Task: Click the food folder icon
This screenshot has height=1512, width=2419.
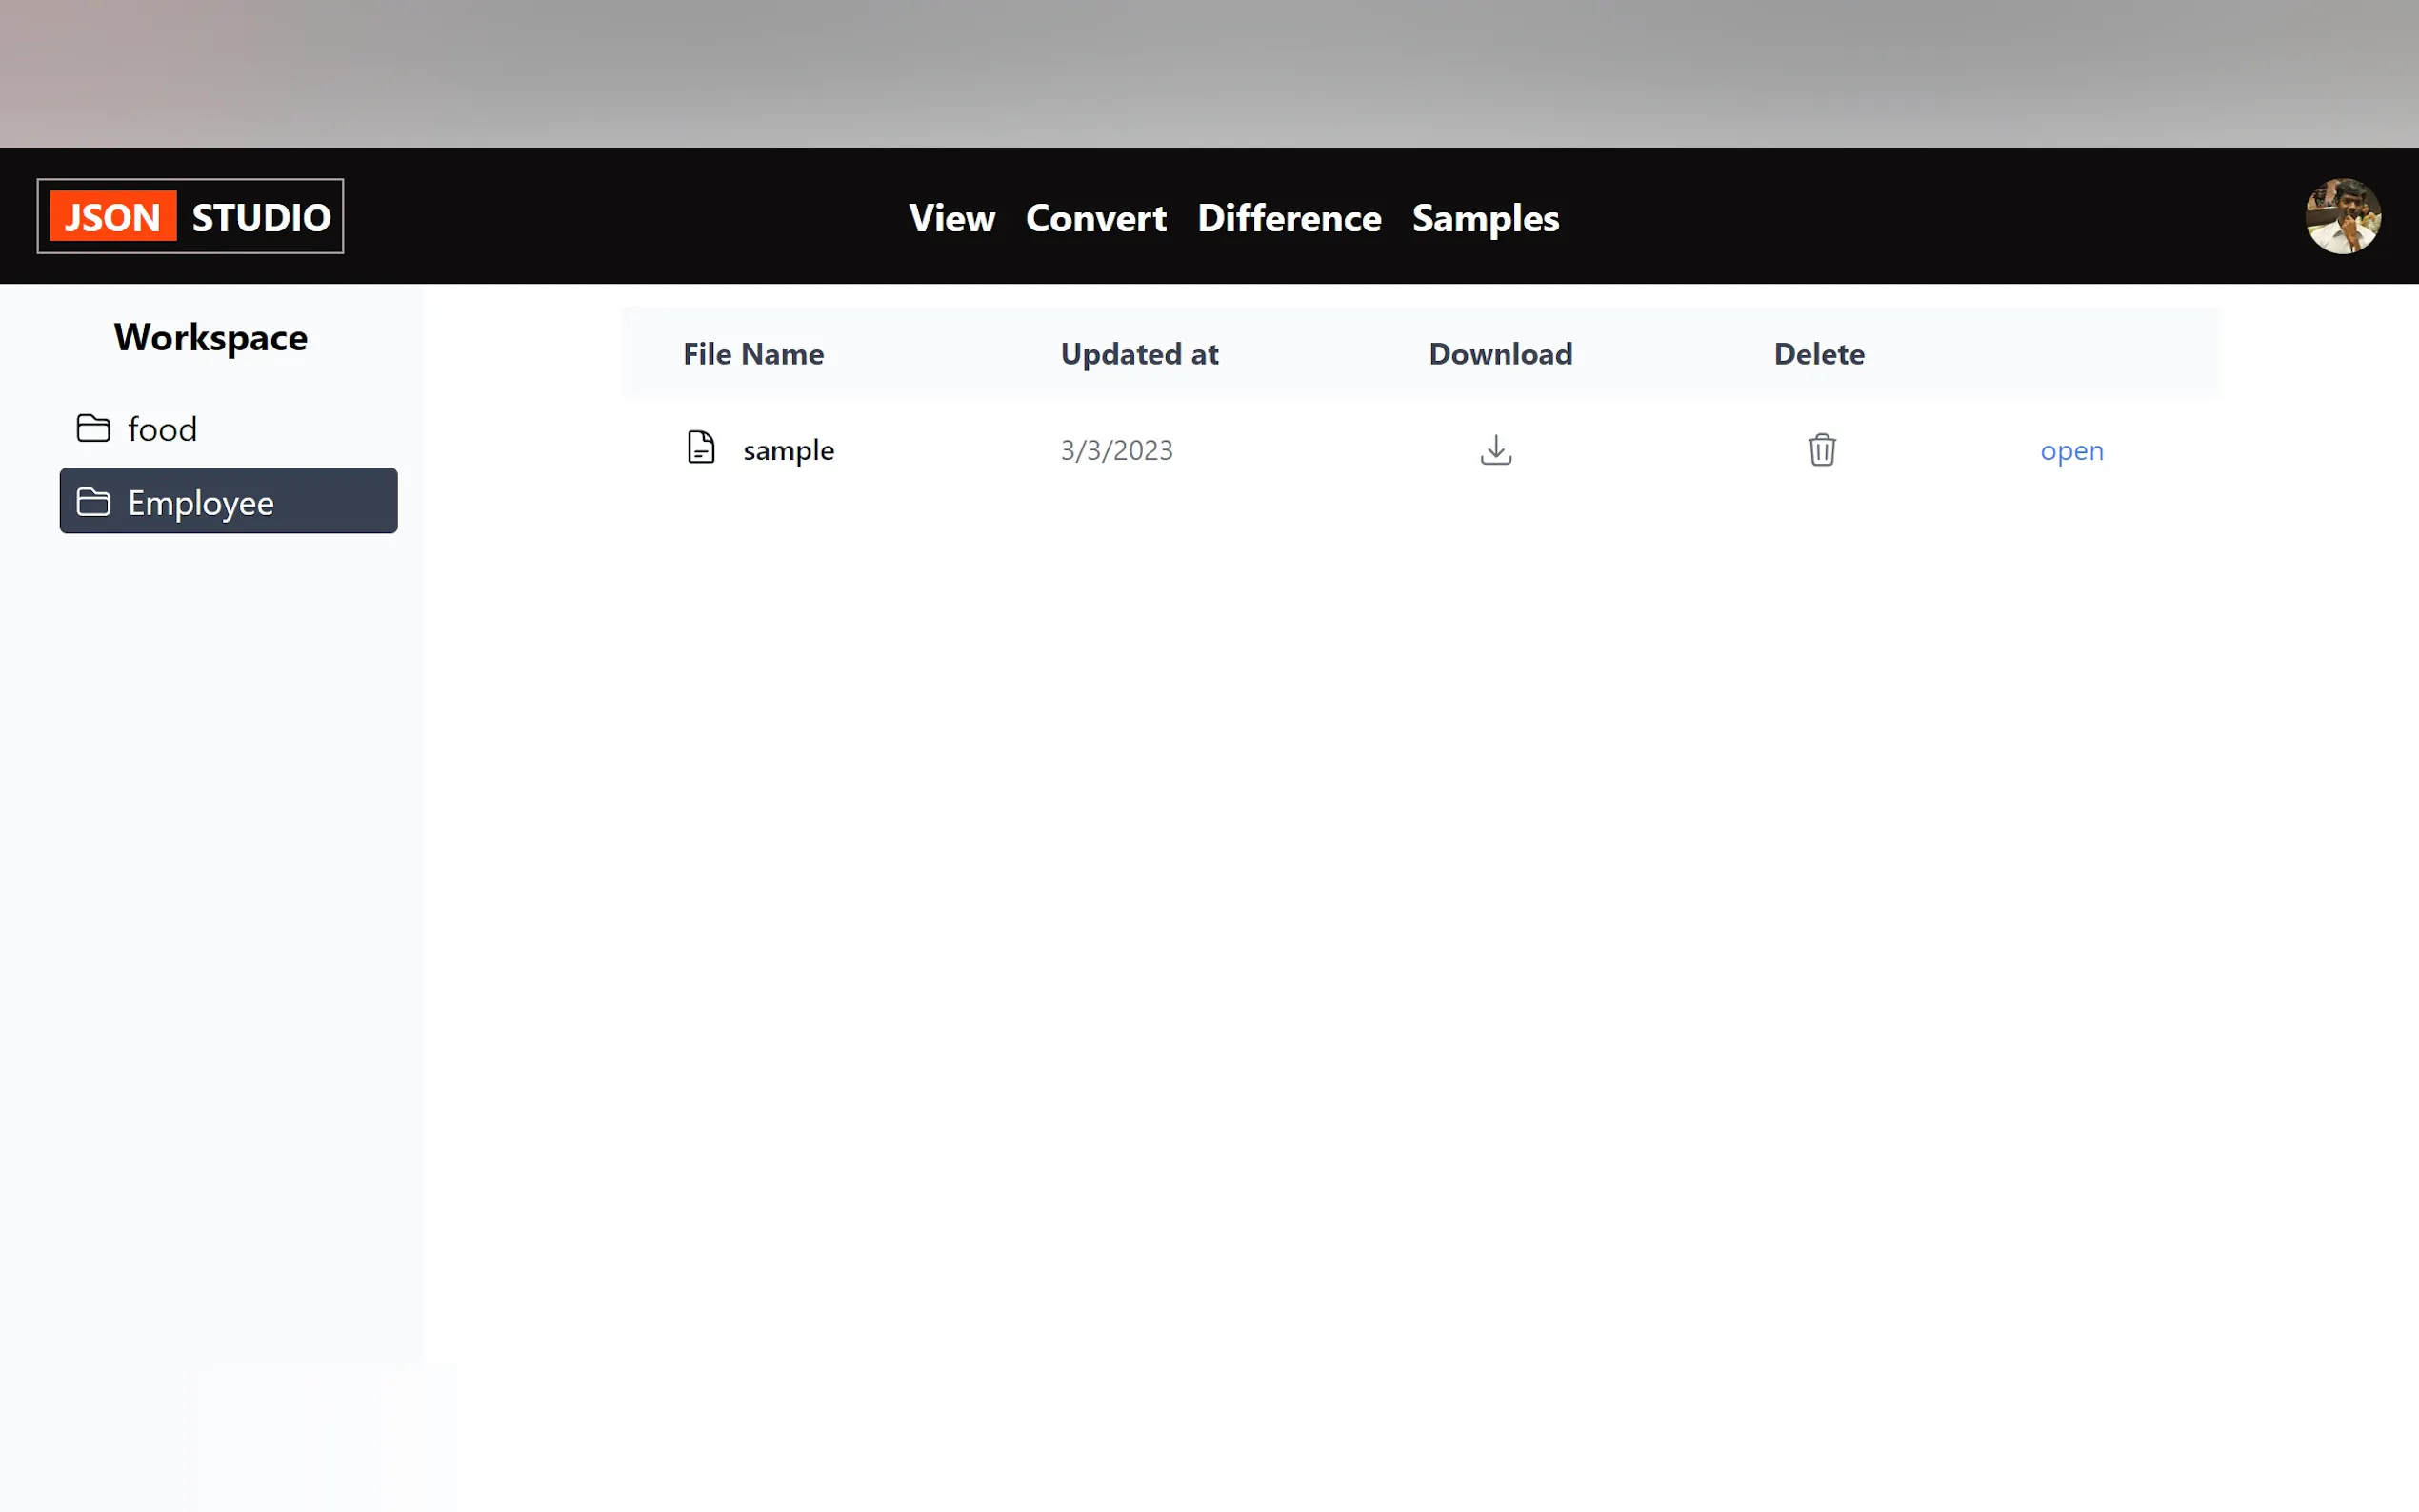Action: pyautogui.click(x=94, y=428)
